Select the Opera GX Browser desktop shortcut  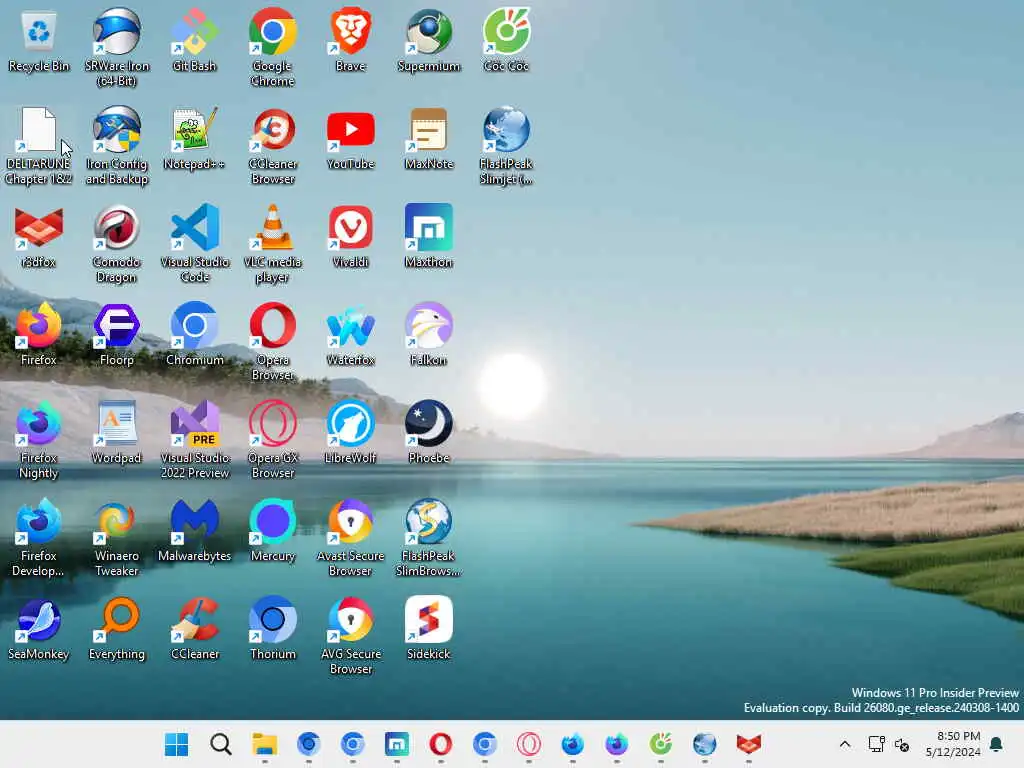click(x=273, y=440)
